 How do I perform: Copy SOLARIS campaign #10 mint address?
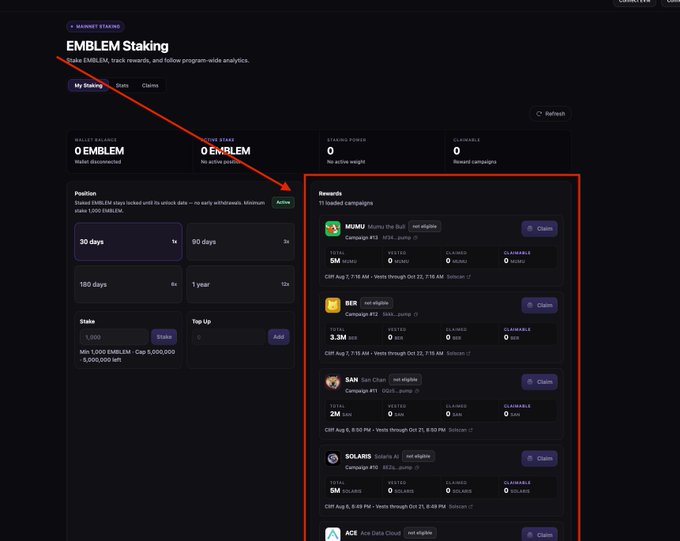point(417,468)
